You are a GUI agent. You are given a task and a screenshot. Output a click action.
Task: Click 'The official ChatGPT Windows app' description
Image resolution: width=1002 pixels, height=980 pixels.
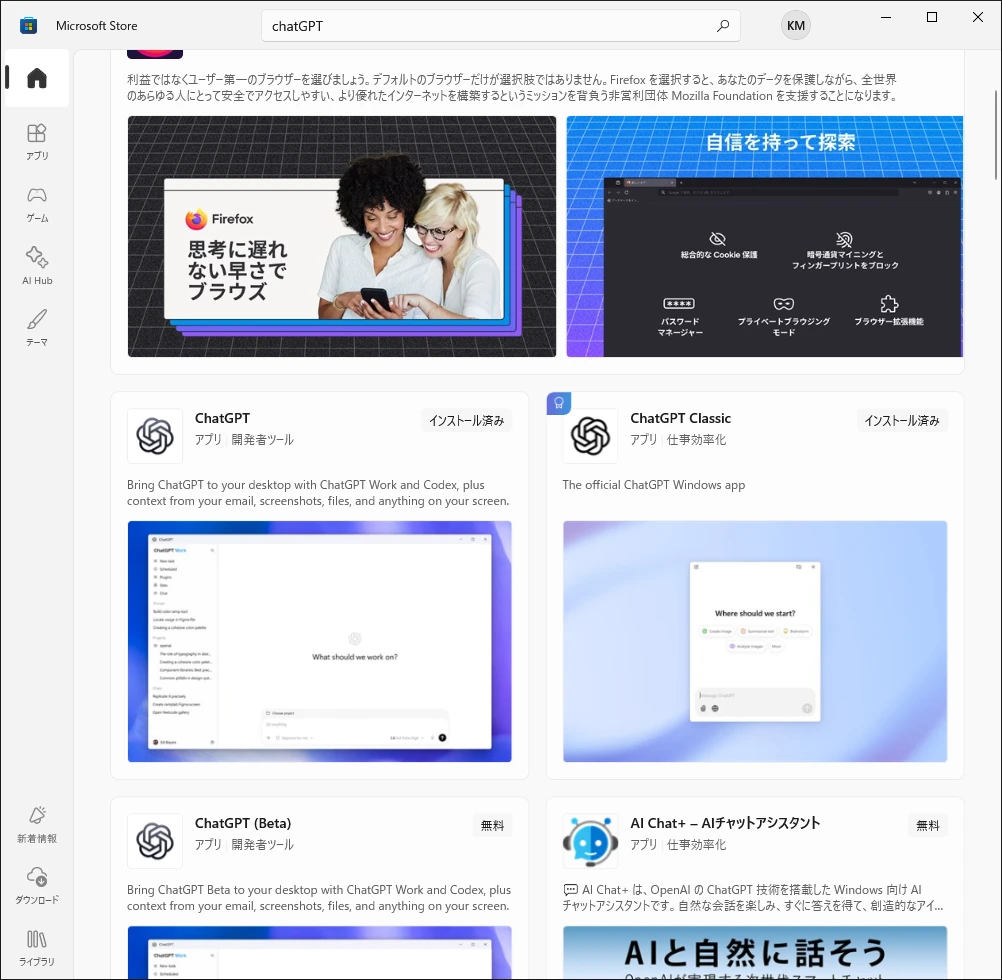(x=654, y=485)
